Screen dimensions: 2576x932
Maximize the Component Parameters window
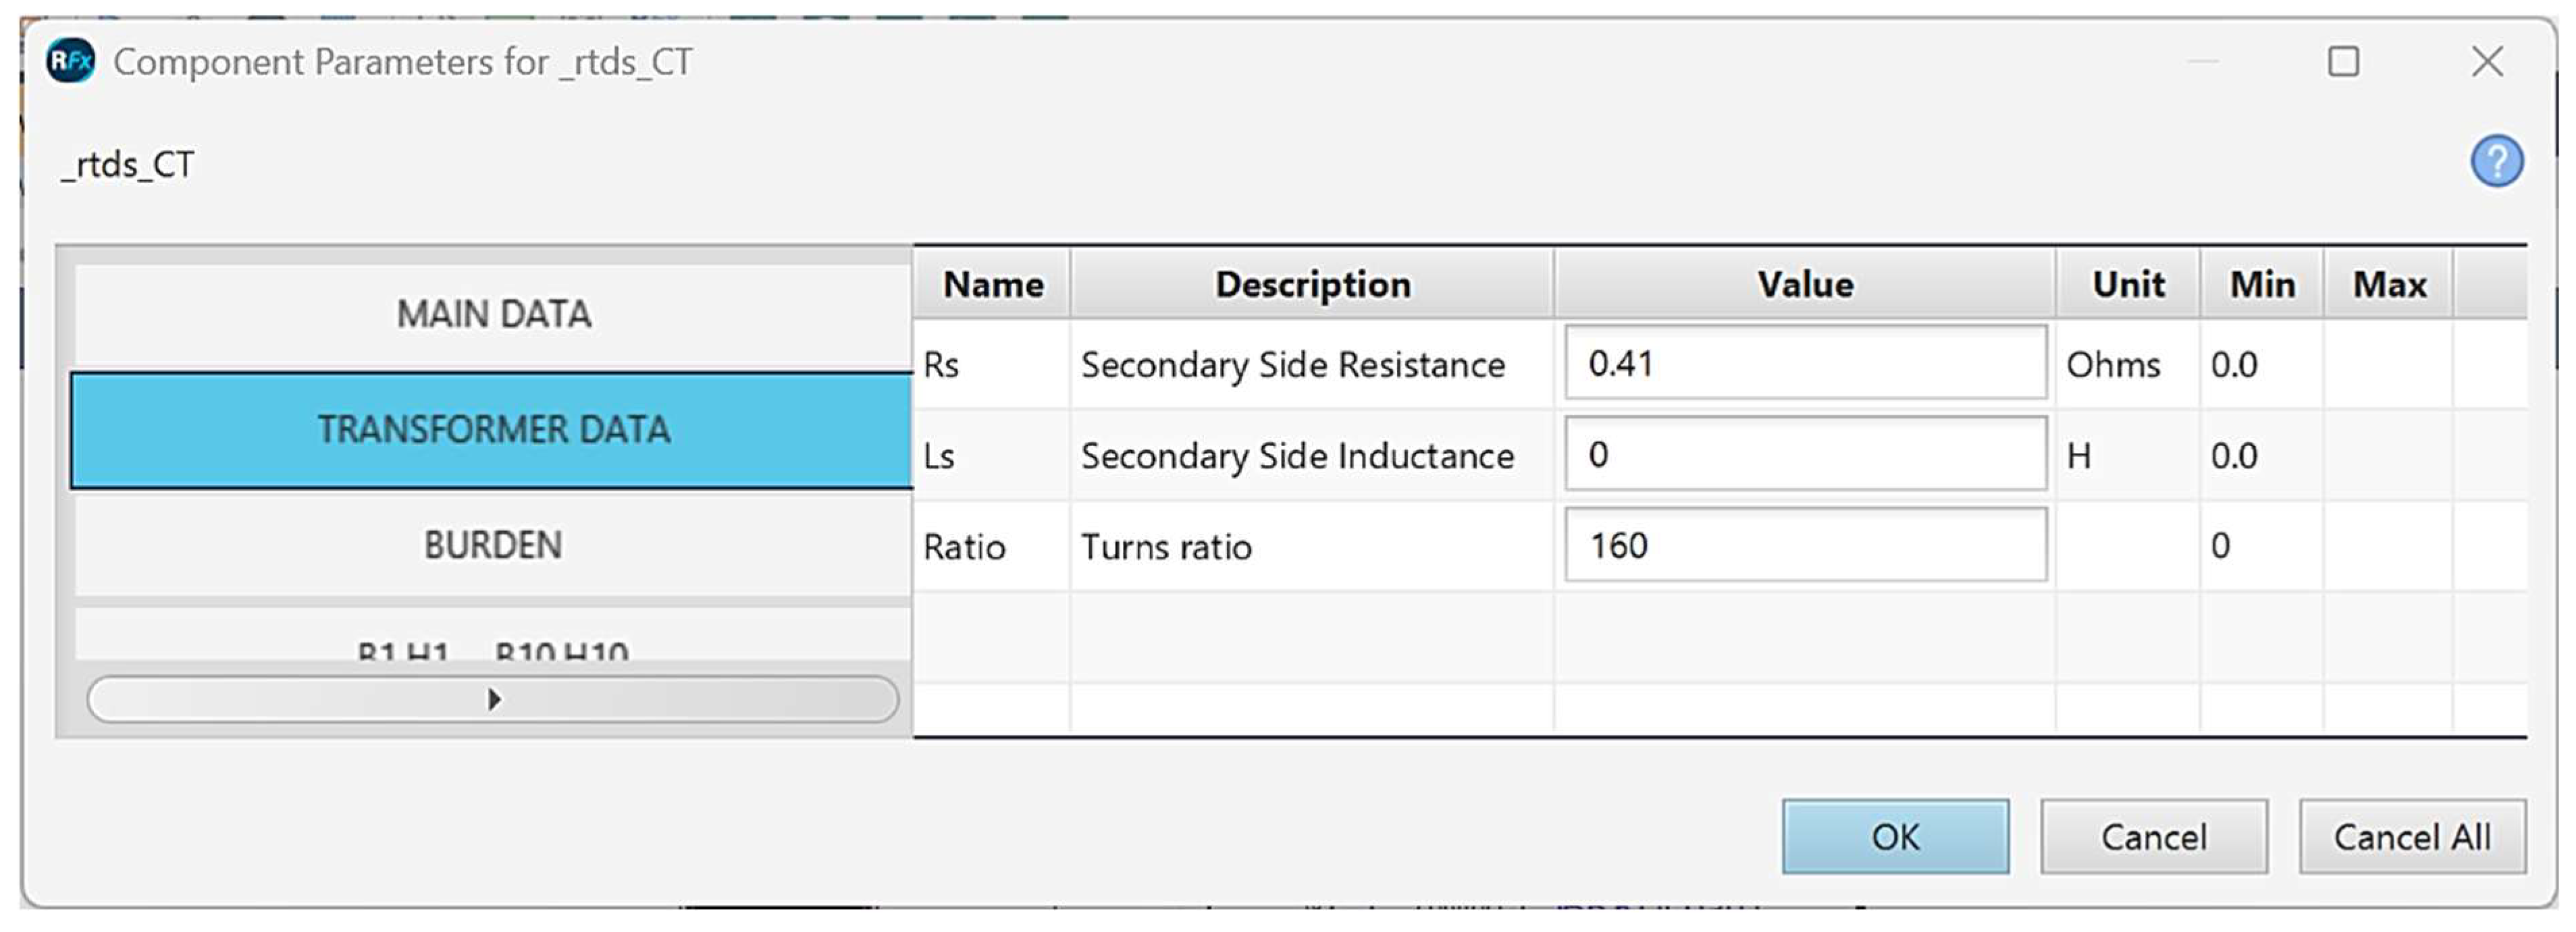coord(2343,62)
